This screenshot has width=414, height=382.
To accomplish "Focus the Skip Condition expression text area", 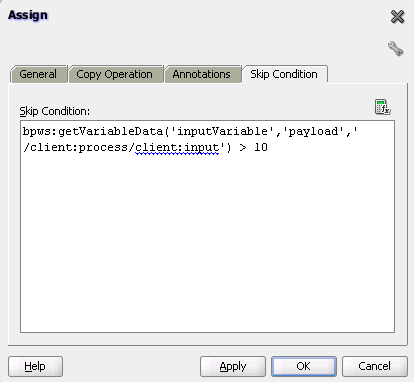I will 207,227.
